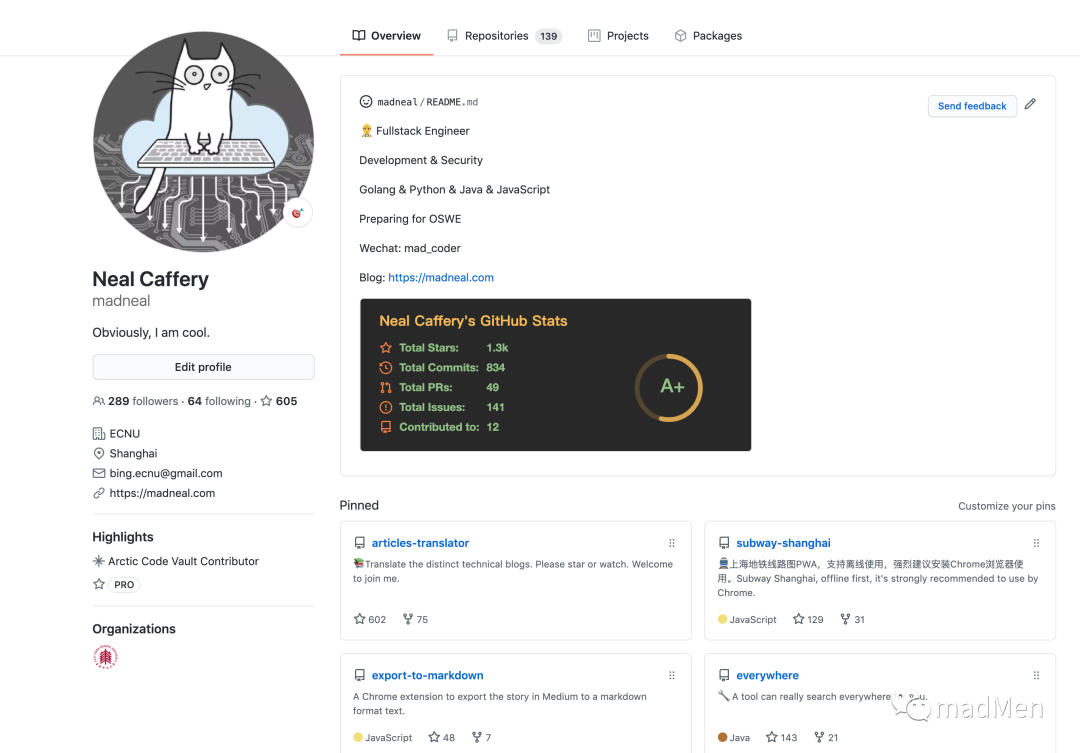1080x753 pixels.
Task: Click the 31 forks count on subway-shanghai
Action: 853,619
